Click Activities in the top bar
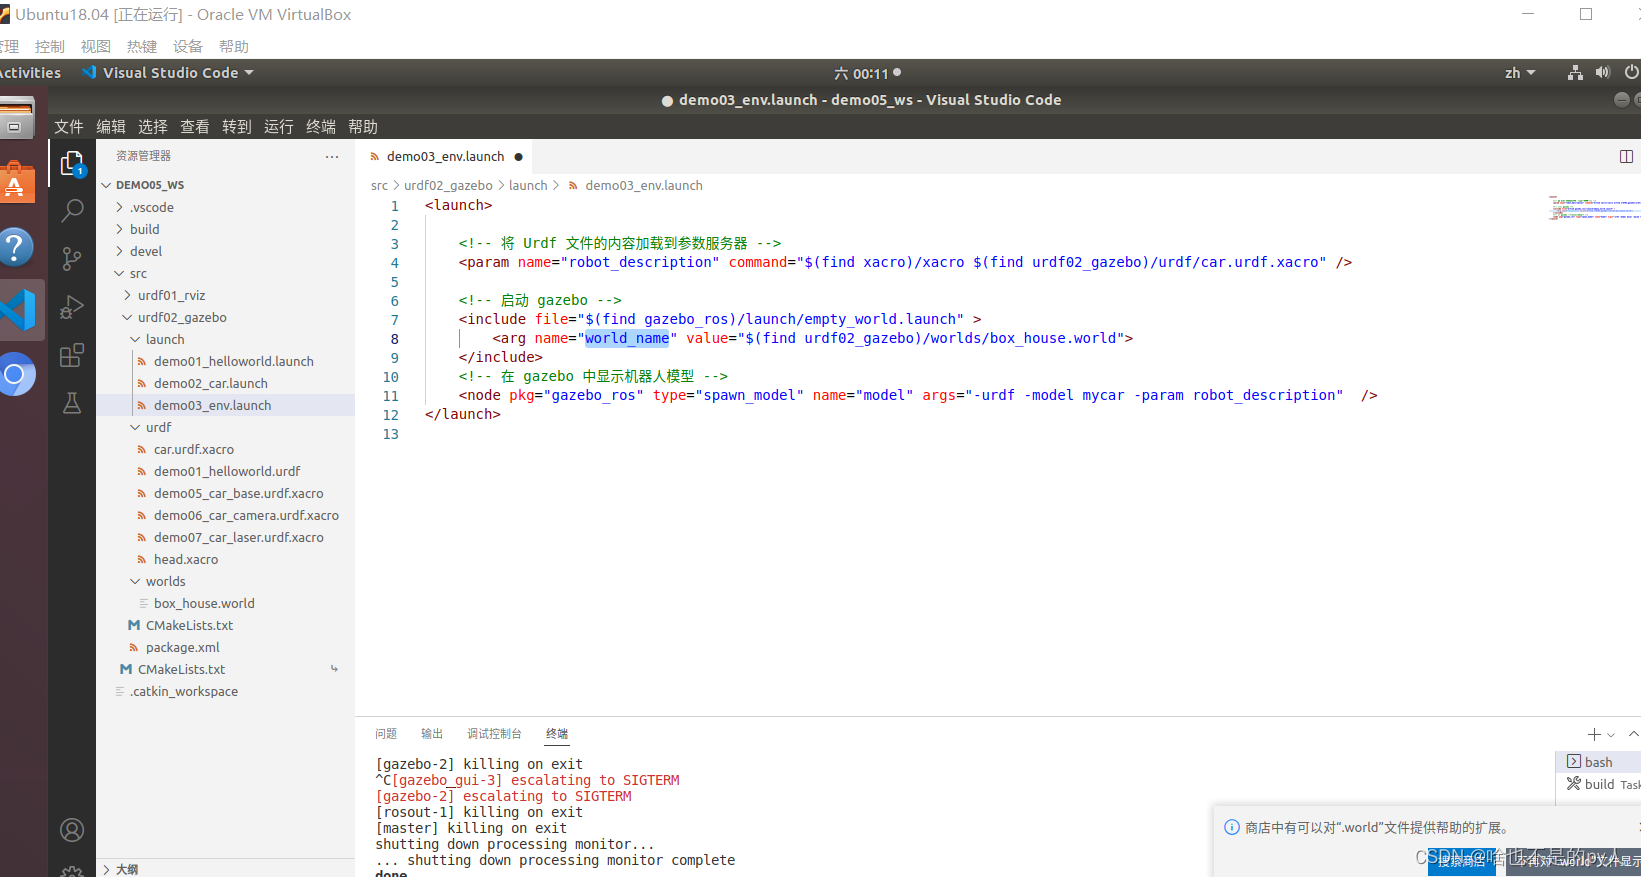The width and height of the screenshot is (1641, 877). point(30,73)
